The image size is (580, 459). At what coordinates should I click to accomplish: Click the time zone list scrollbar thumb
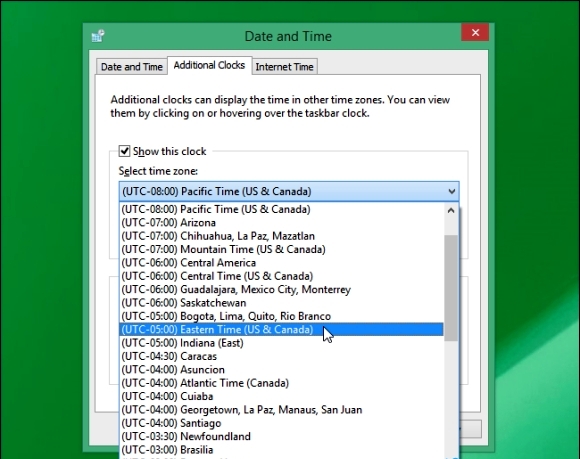451,288
